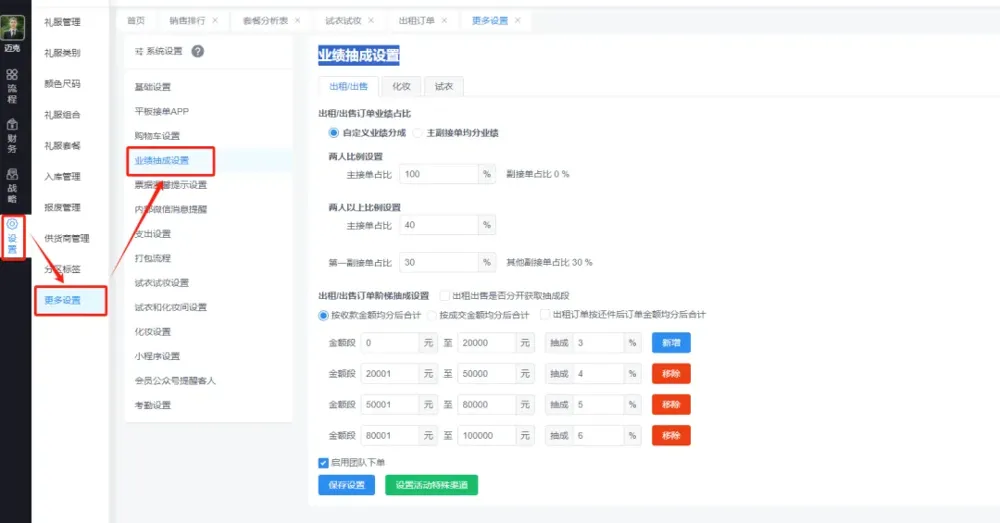Viewport: 1000px width, 523px height.
Task: Open 基础设置 in the system settings list
Action: coord(153,87)
